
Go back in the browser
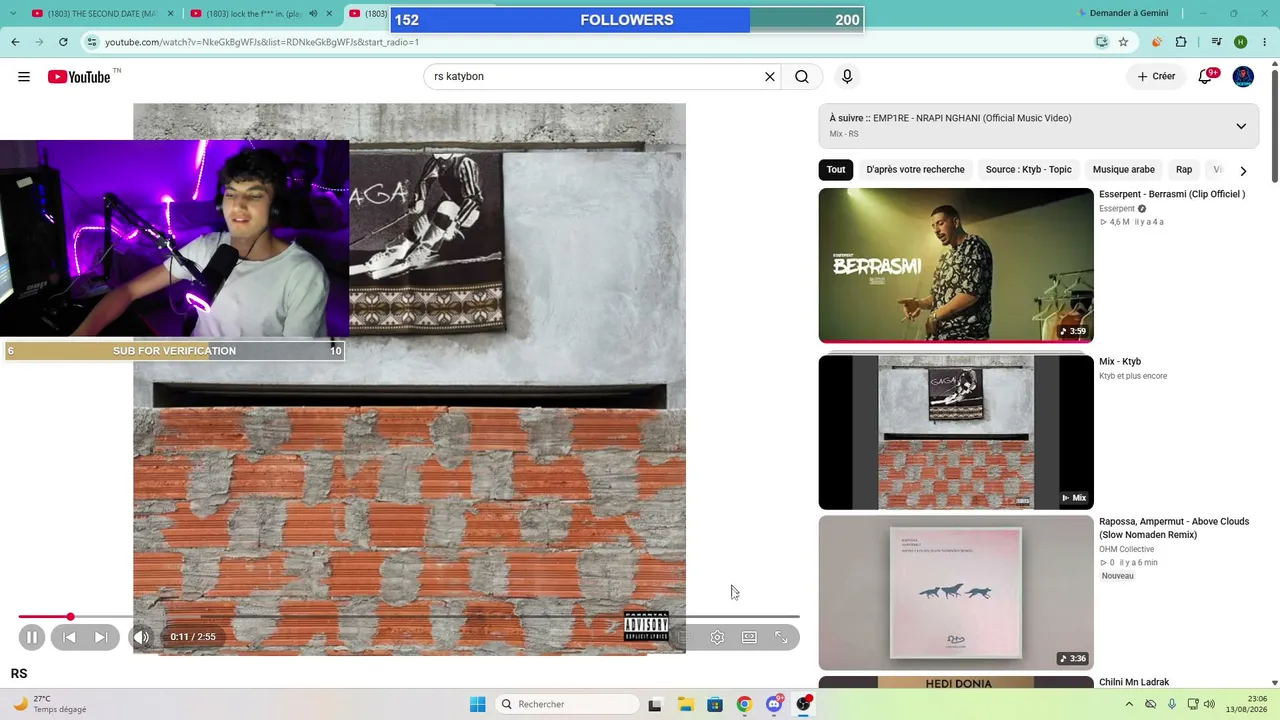[15, 42]
